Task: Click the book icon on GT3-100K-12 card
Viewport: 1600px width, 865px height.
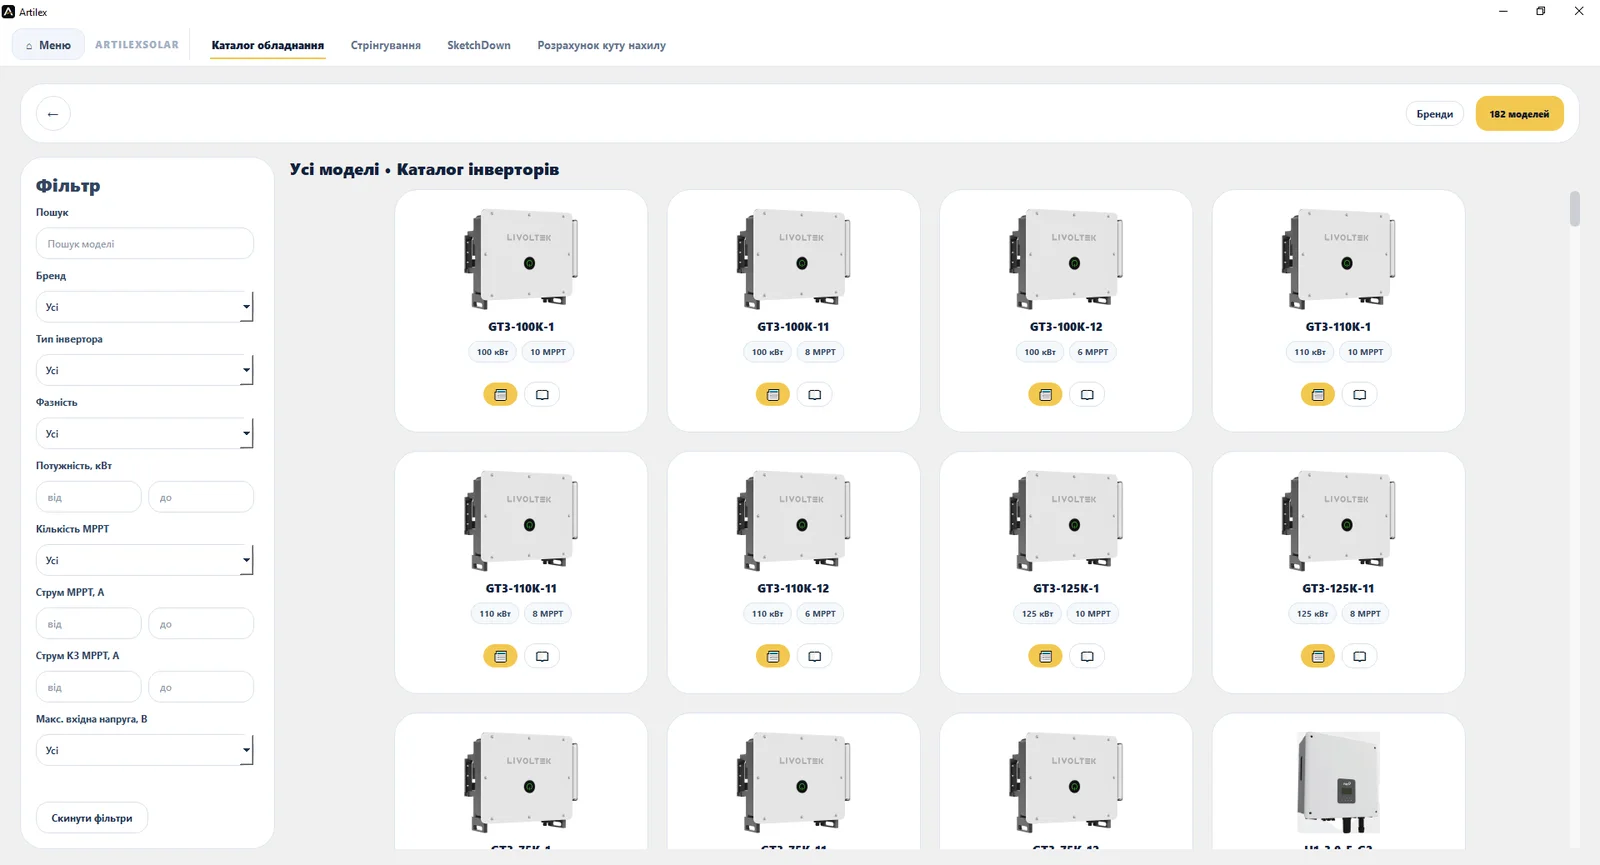Action: pos(1087,395)
